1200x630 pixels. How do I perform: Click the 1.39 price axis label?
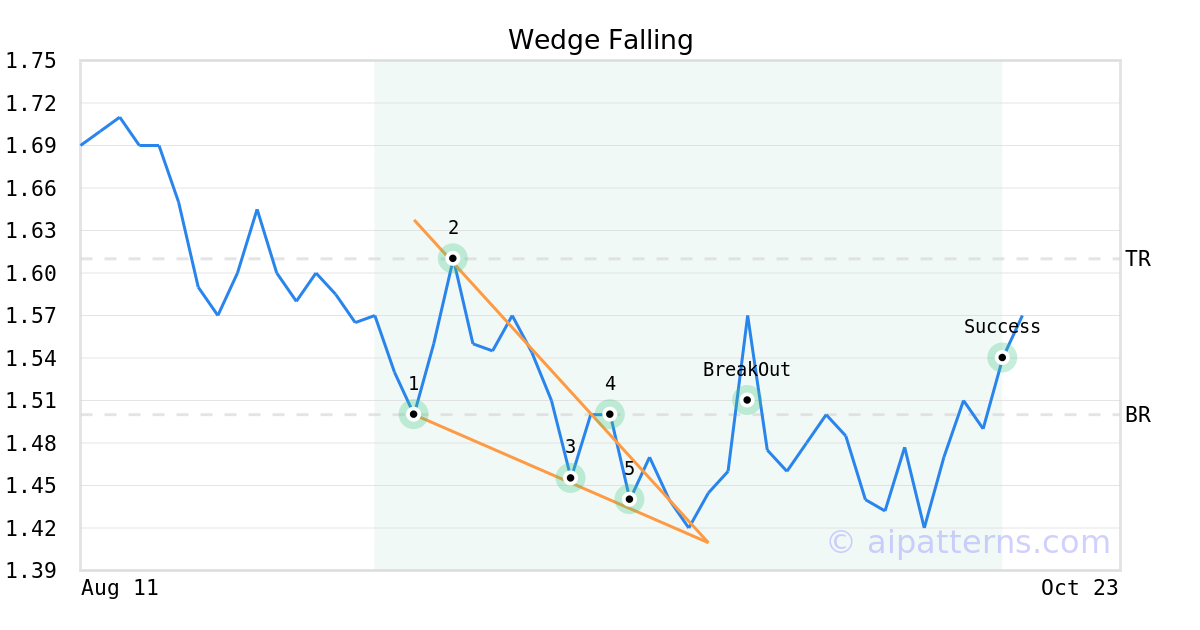pyautogui.click(x=31, y=571)
